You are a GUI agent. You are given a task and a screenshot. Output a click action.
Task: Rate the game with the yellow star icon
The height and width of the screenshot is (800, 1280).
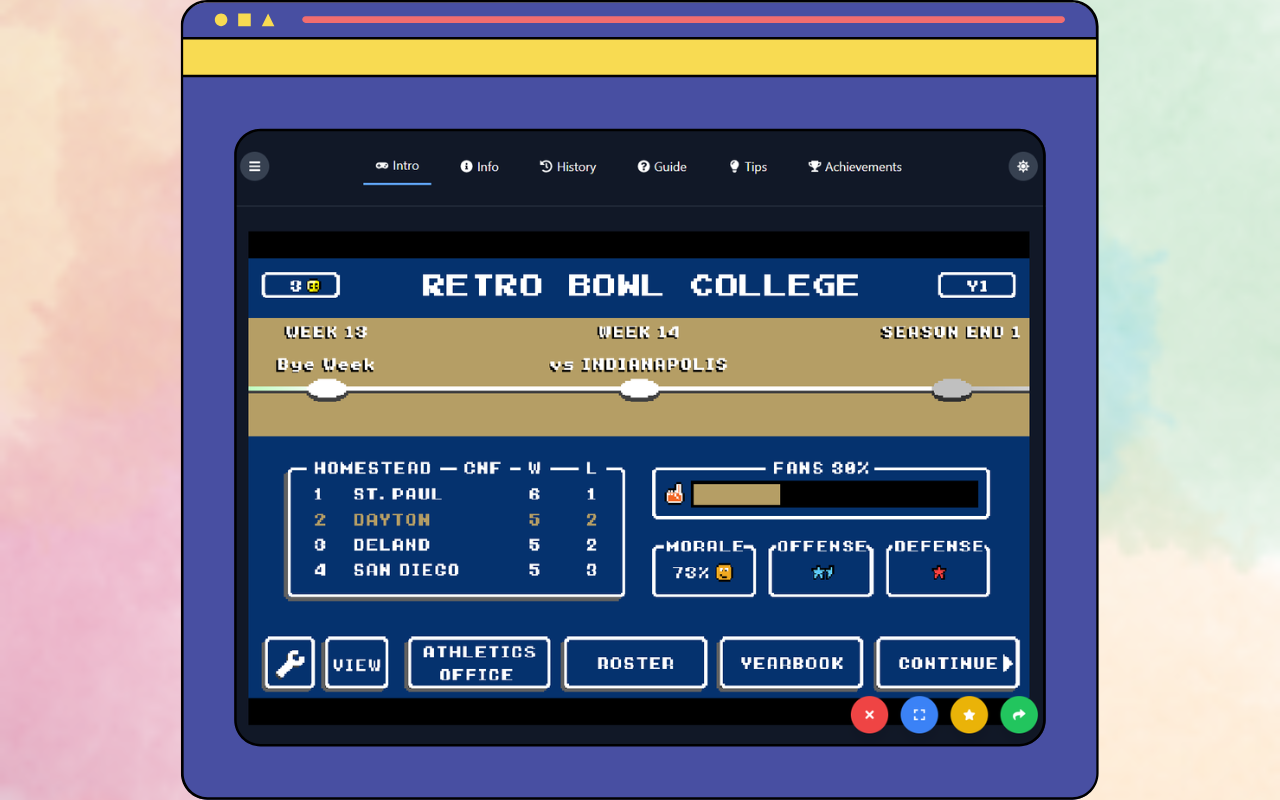coord(969,715)
